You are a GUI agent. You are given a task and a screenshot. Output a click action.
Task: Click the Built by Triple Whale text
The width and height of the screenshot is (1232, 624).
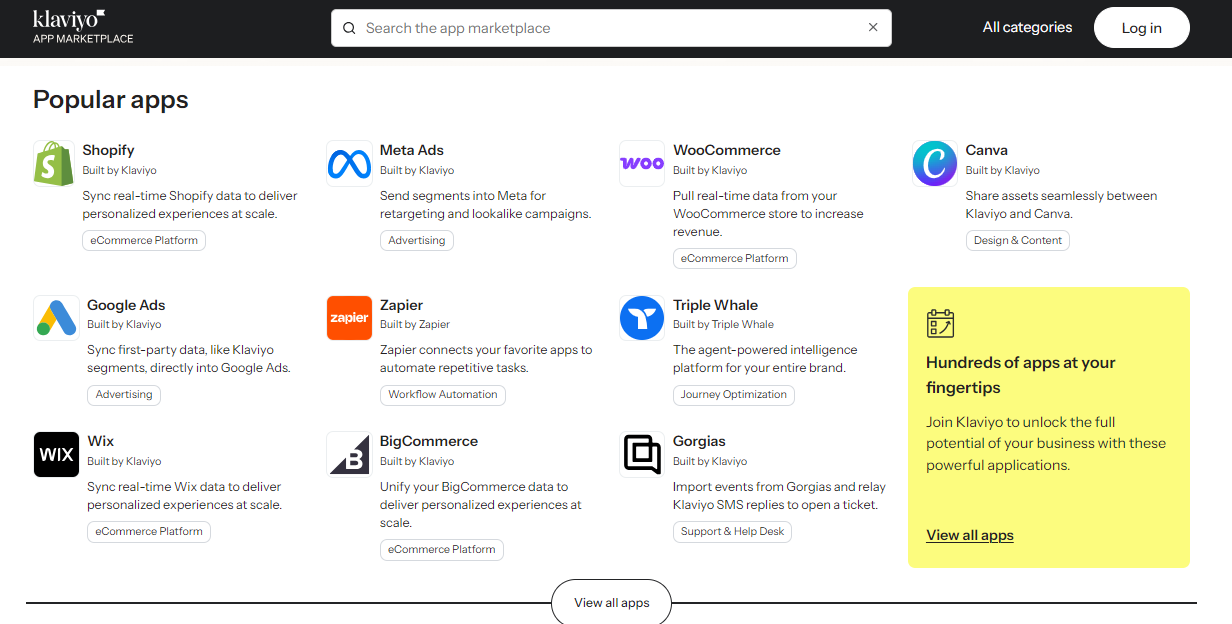point(723,324)
